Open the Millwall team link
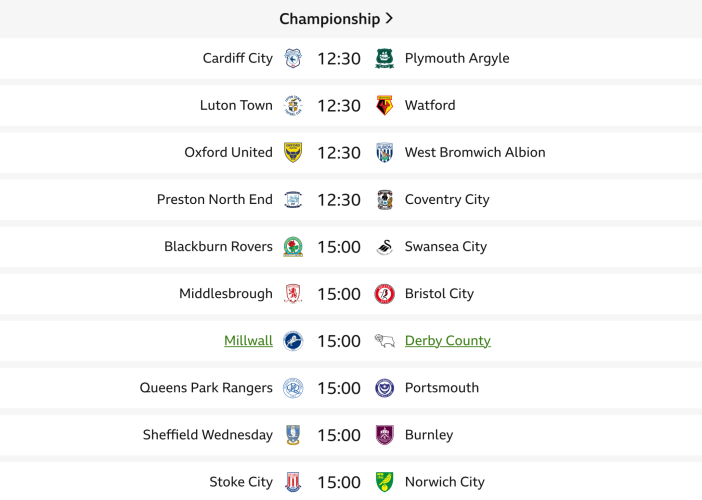This screenshot has width=702, height=500. pos(248,341)
